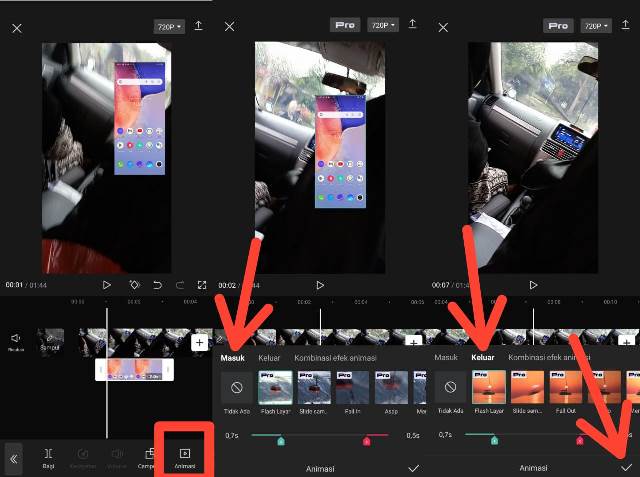Click the white playhead on the 00:02 timeline

(320, 326)
